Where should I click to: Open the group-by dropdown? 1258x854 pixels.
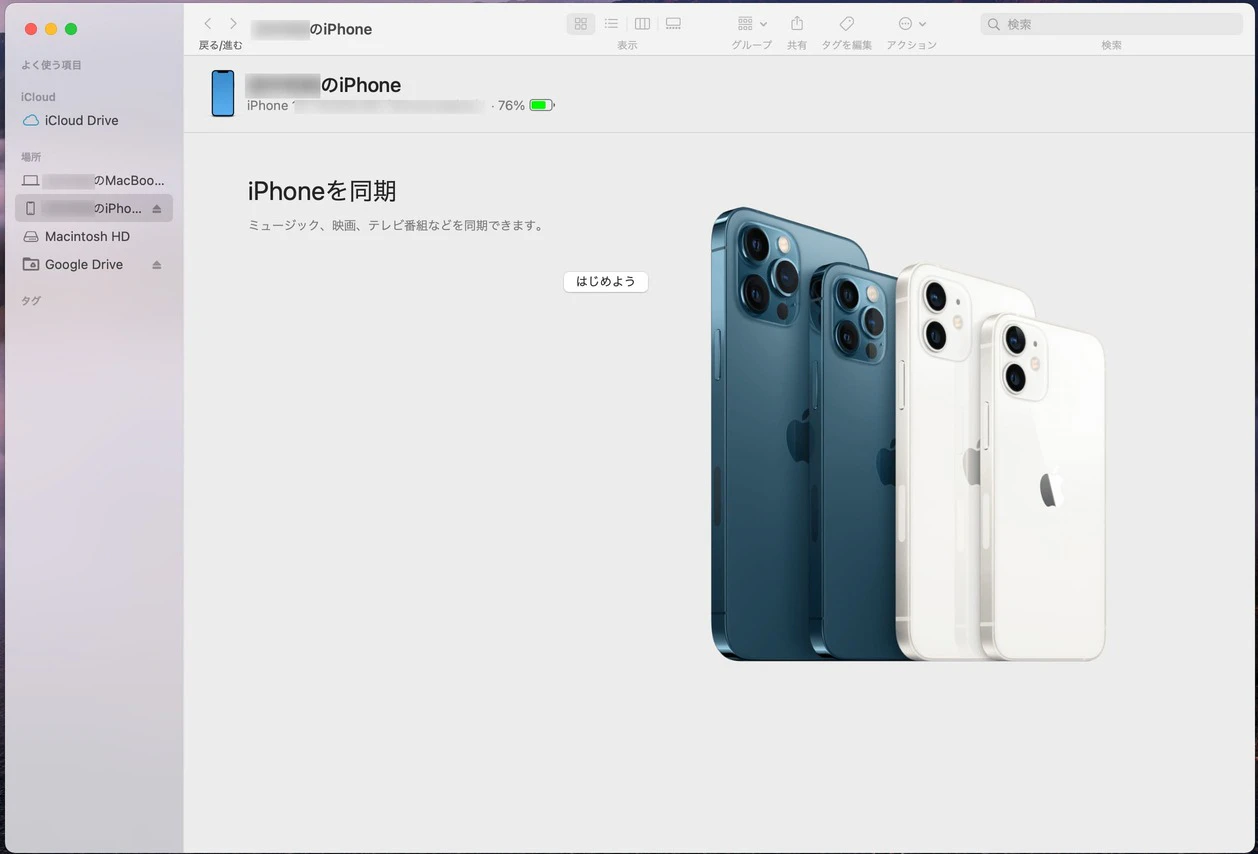tap(752, 24)
